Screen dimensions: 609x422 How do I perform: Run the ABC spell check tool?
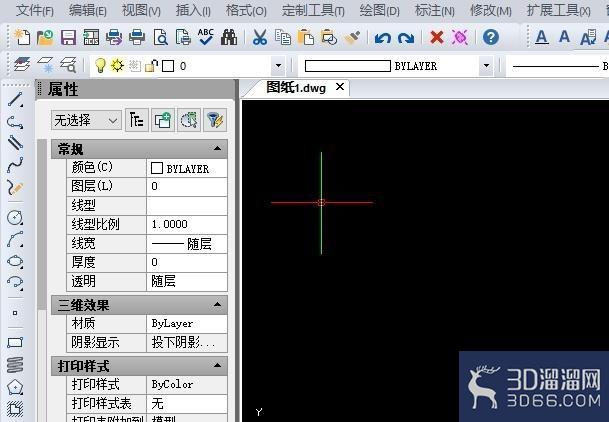pos(205,37)
